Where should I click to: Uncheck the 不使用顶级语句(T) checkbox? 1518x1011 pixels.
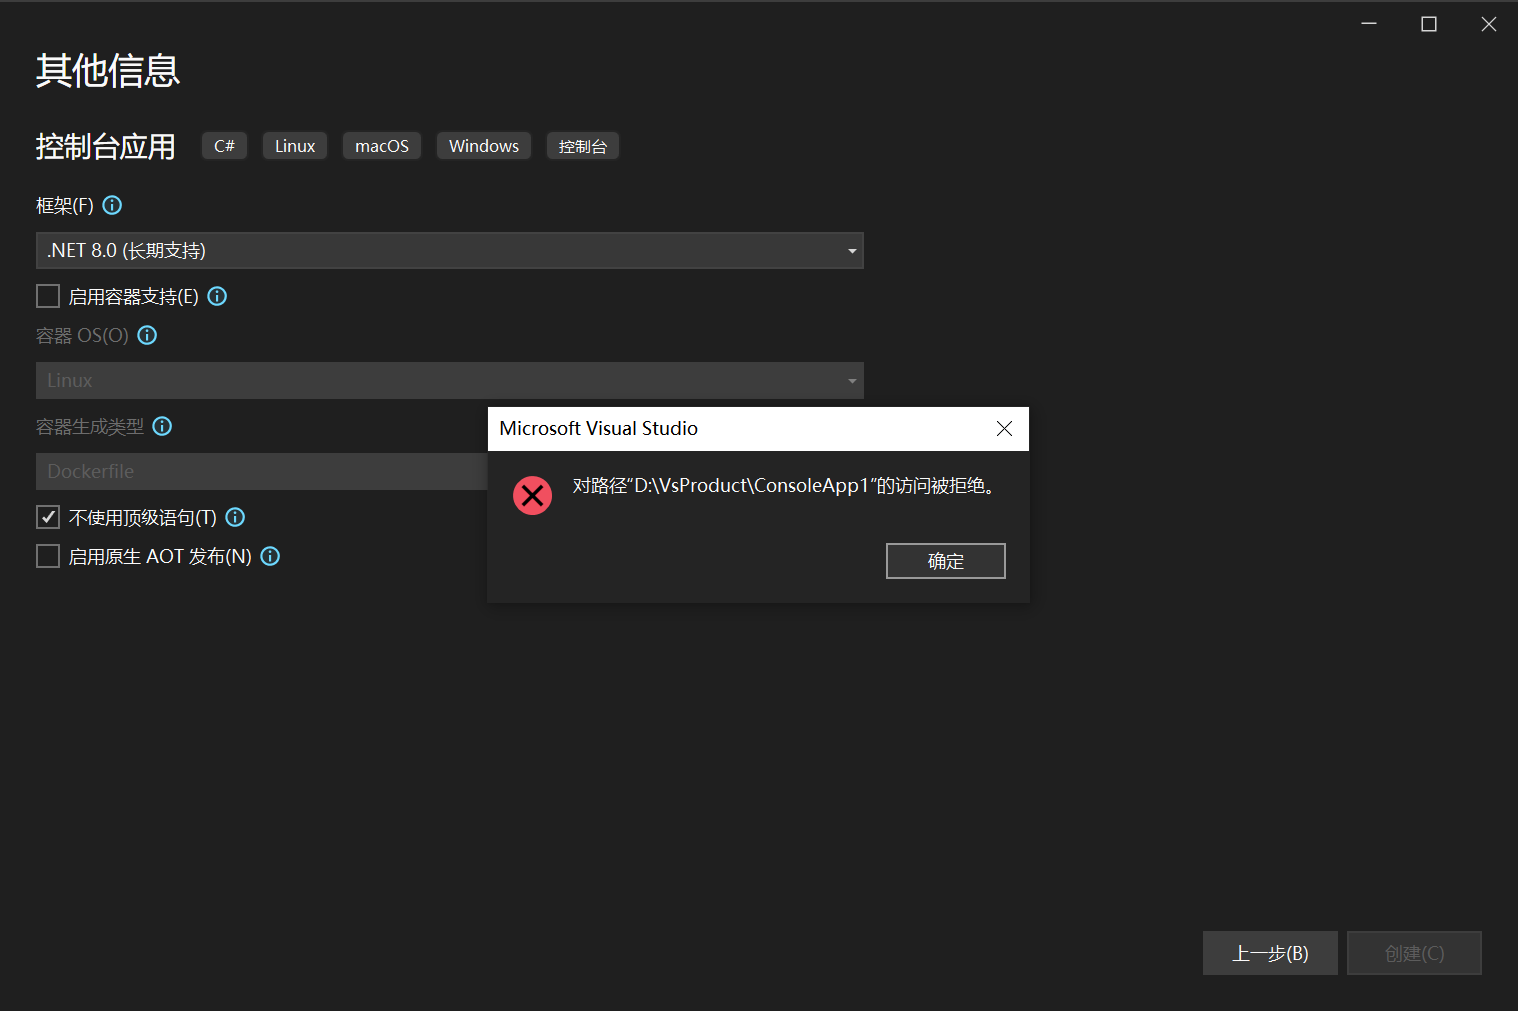(48, 517)
